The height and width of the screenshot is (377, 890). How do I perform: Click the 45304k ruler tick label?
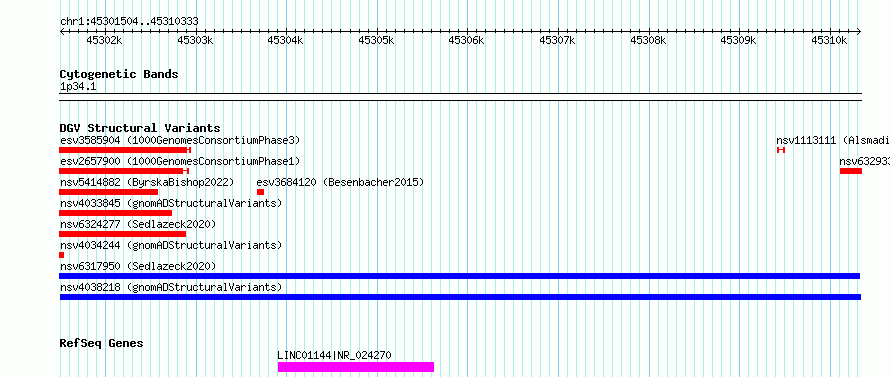[286, 40]
